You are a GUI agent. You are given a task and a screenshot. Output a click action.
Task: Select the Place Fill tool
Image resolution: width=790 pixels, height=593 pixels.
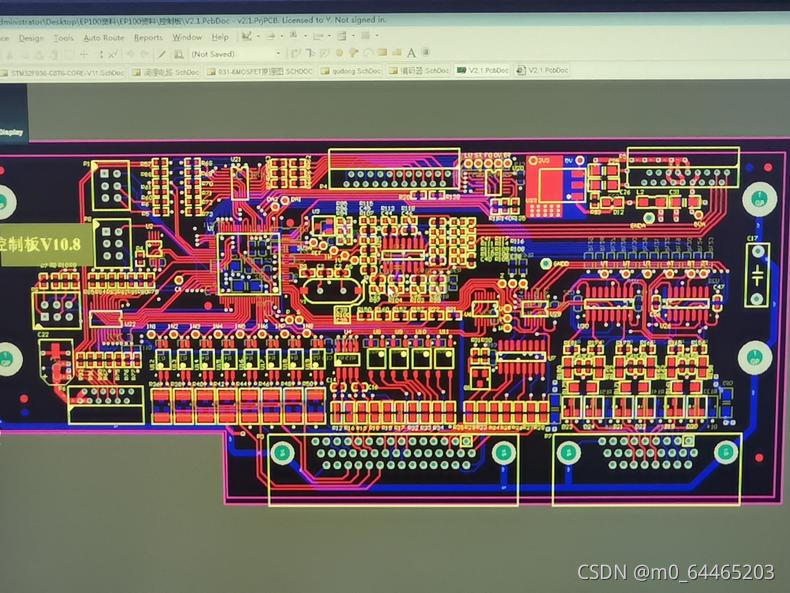pos(382,52)
